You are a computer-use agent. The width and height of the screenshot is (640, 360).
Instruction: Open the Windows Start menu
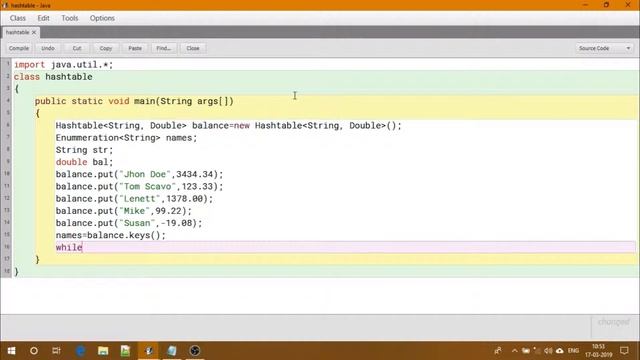[11, 351]
